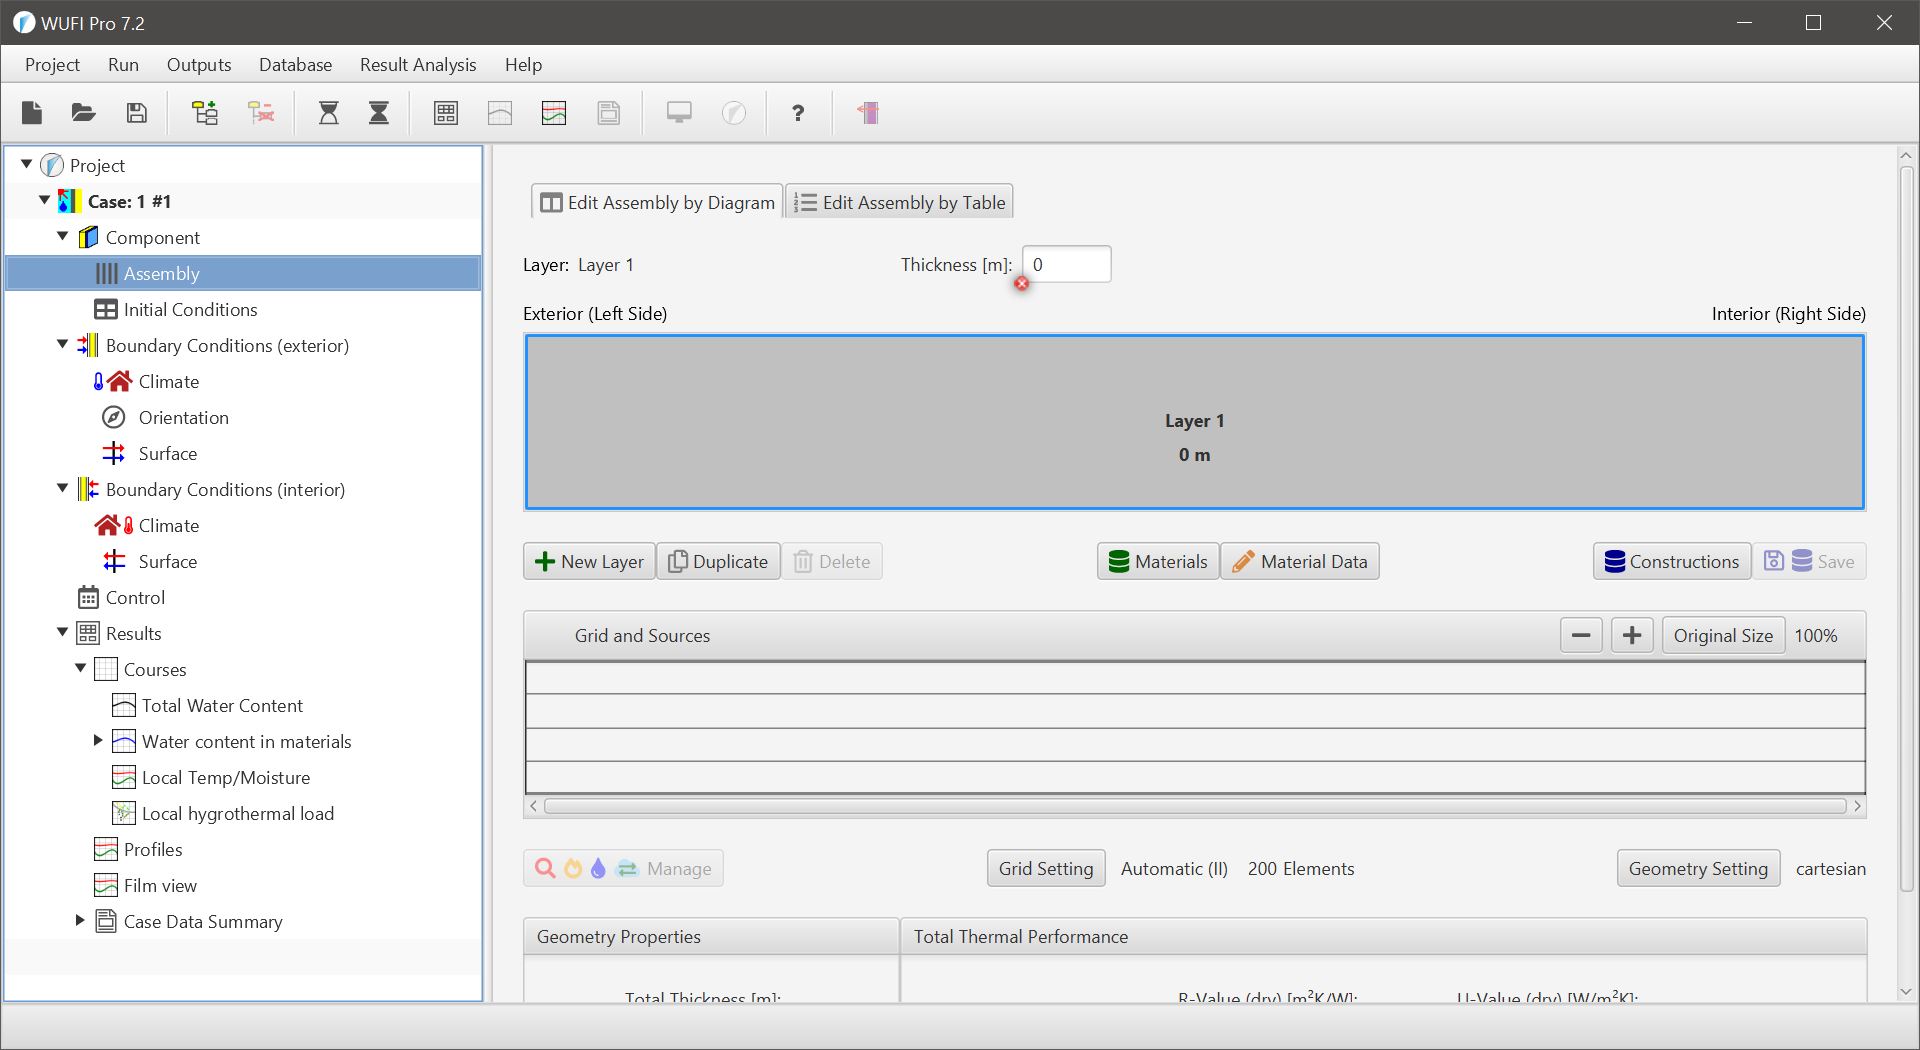Image resolution: width=1920 pixels, height=1050 pixels.
Task: Click the Grid Setting button
Action: pyautogui.click(x=1046, y=869)
